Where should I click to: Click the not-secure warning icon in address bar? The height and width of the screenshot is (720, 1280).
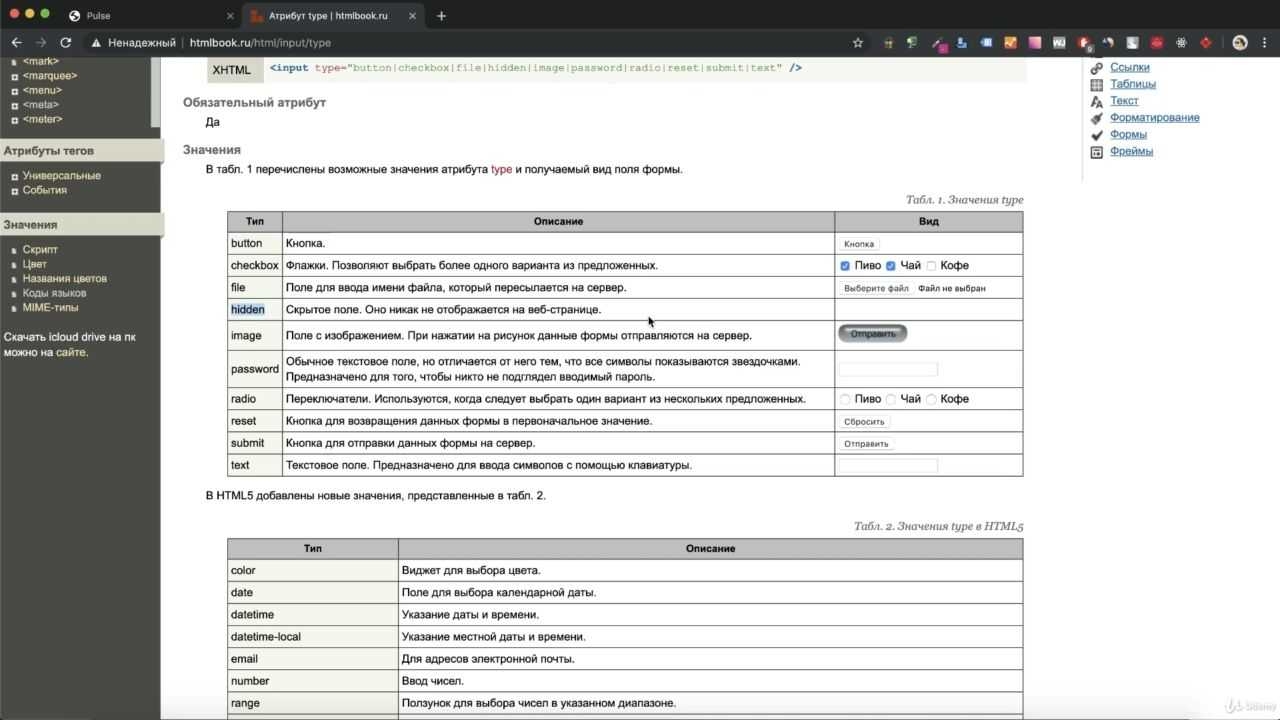[96, 43]
